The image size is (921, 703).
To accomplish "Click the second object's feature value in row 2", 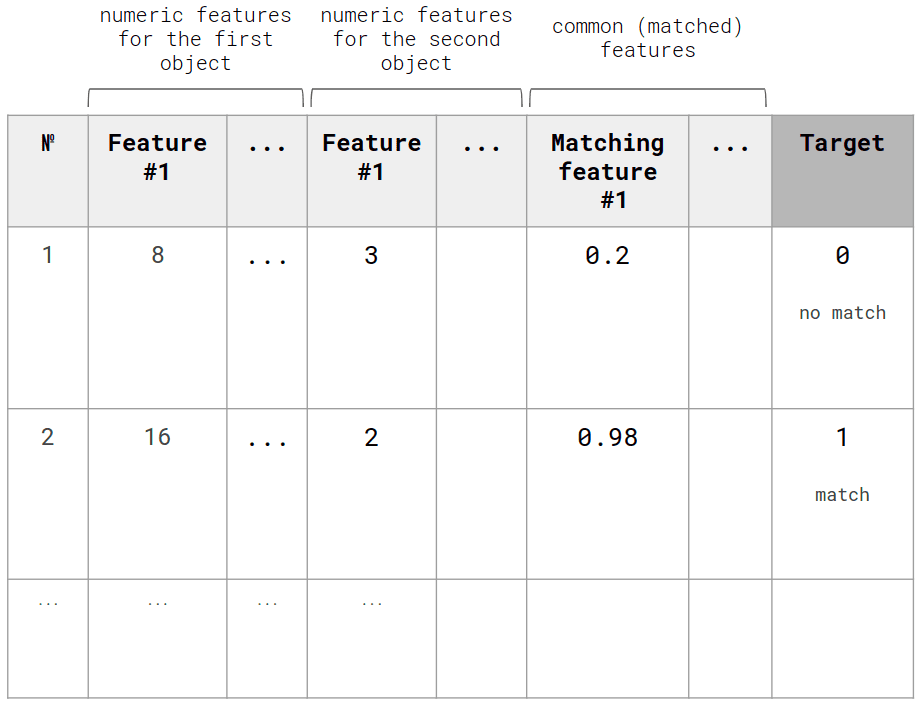I will coord(371,437).
